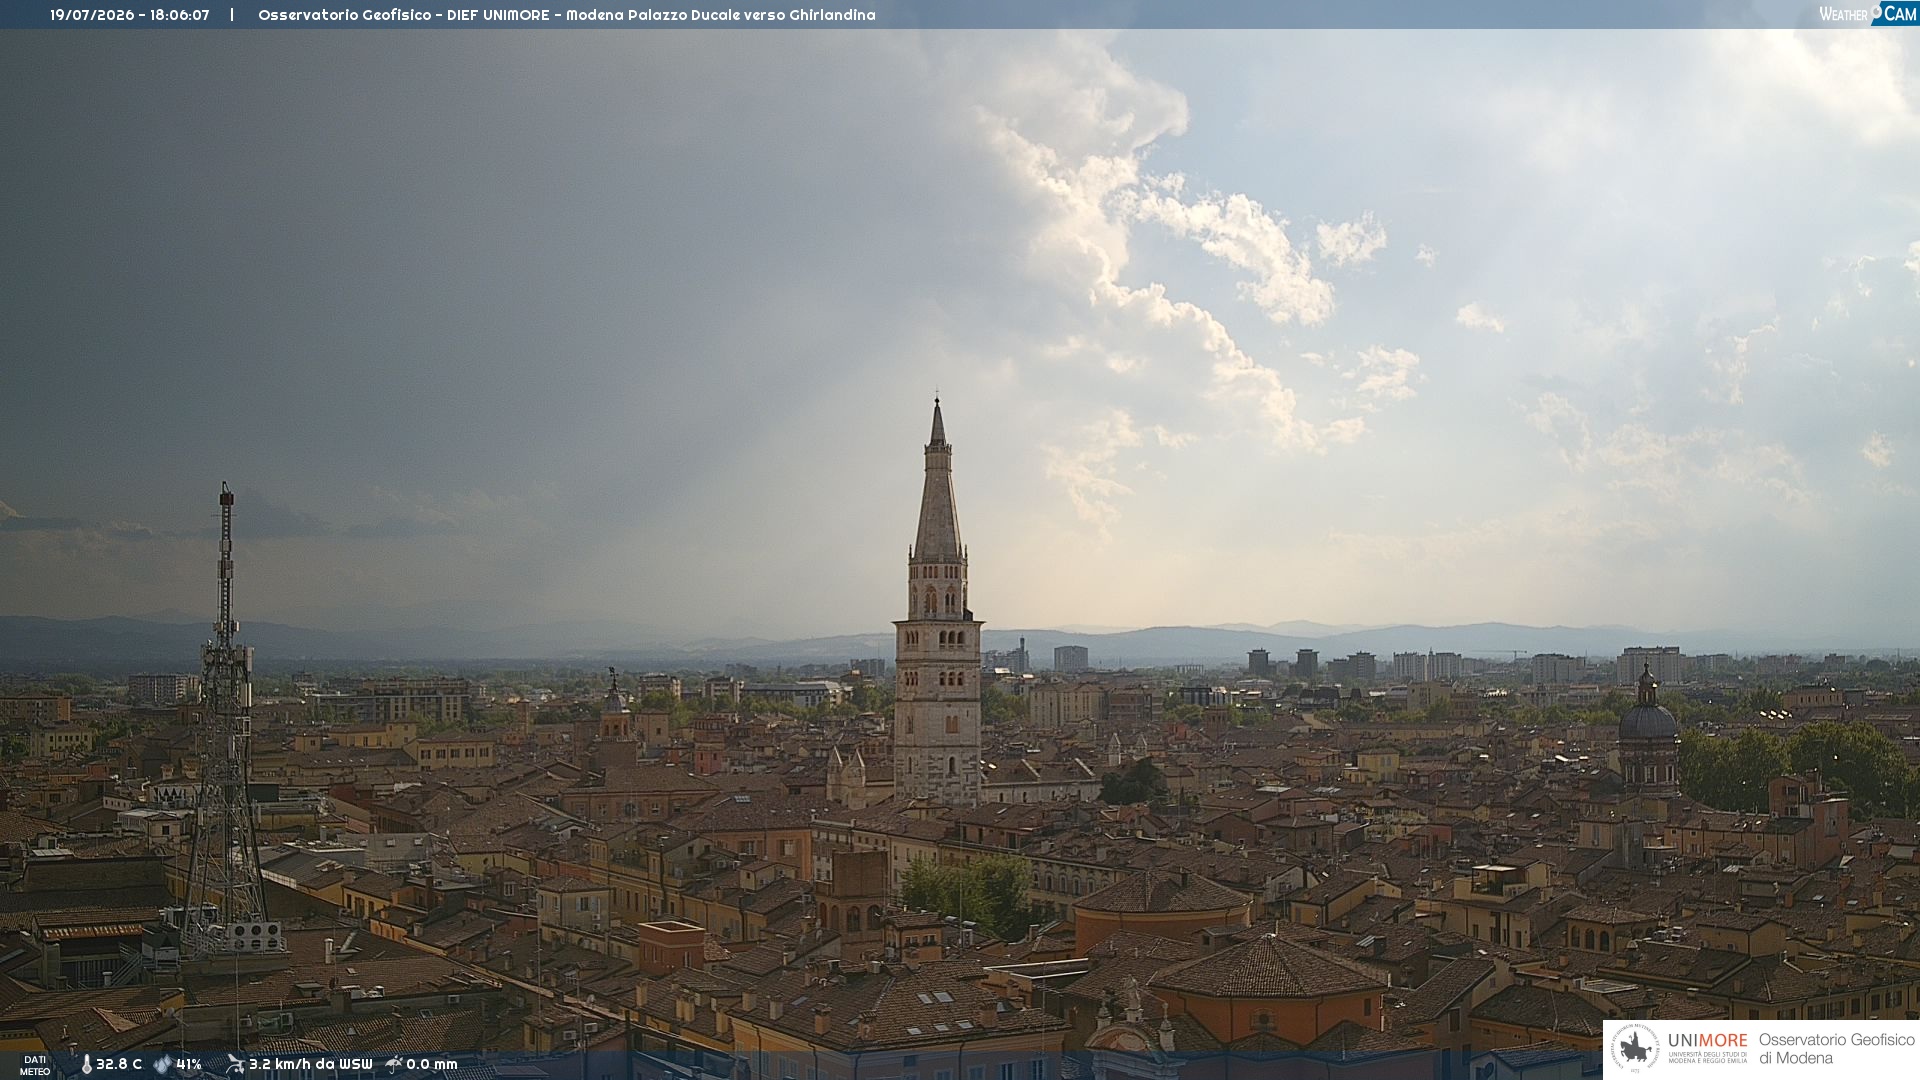Click the 0.0 mm rainfall value
The height and width of the screenshot is (1080, 1920).
click(x=432, y=1065)
